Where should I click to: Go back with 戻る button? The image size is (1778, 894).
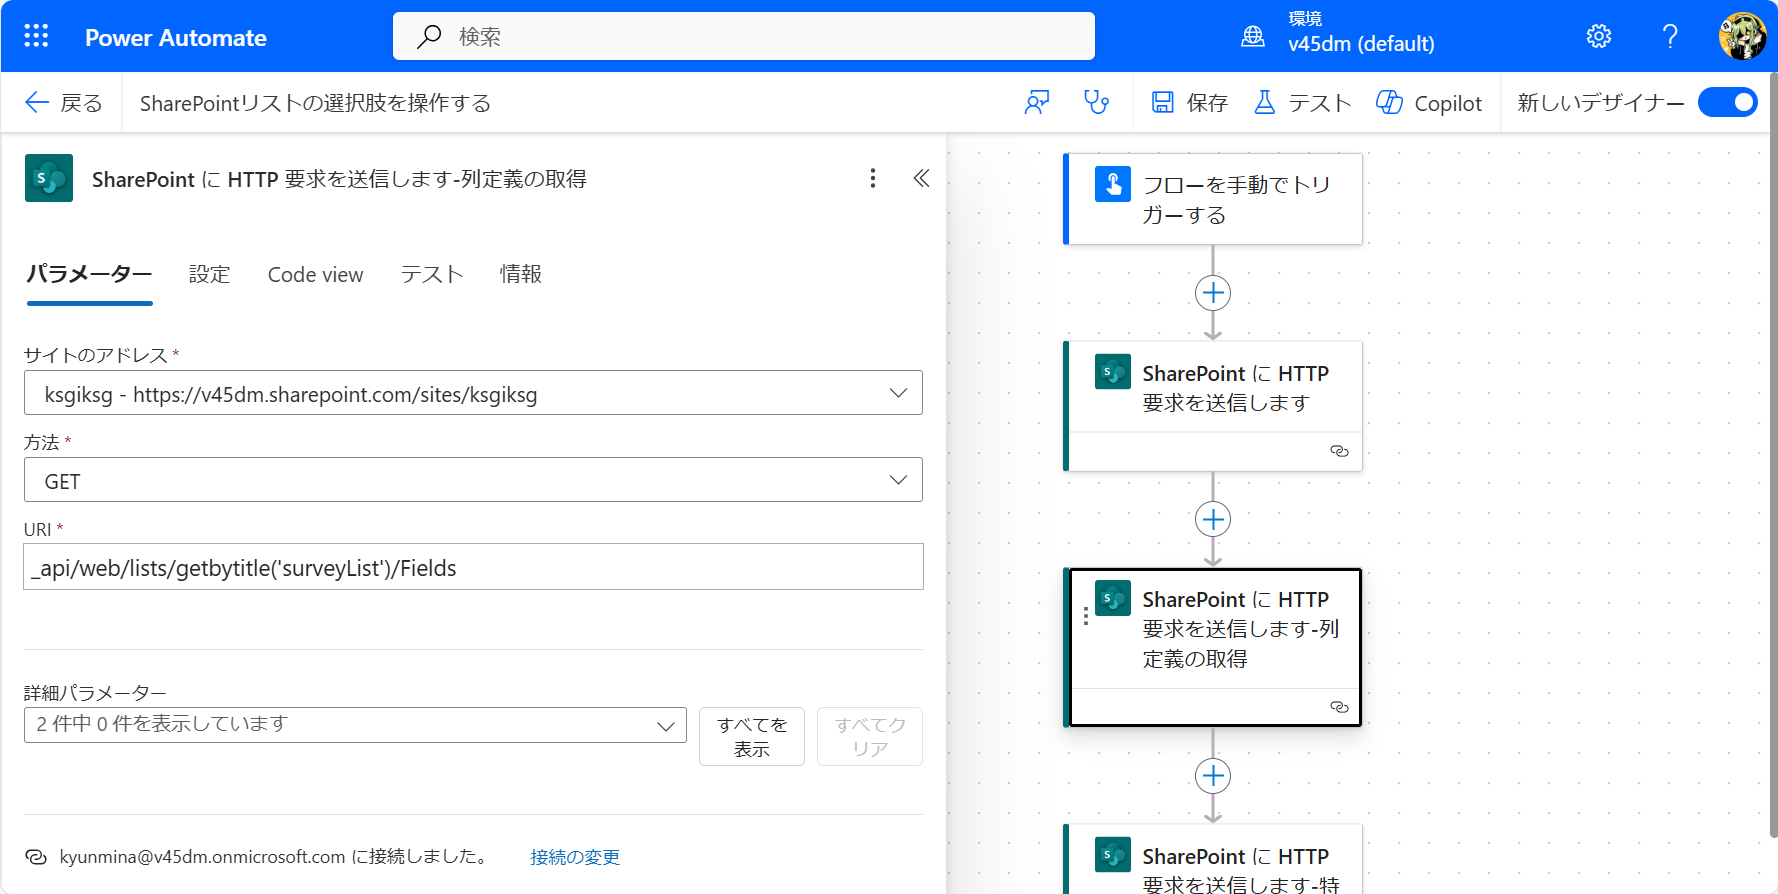[64, 103]
